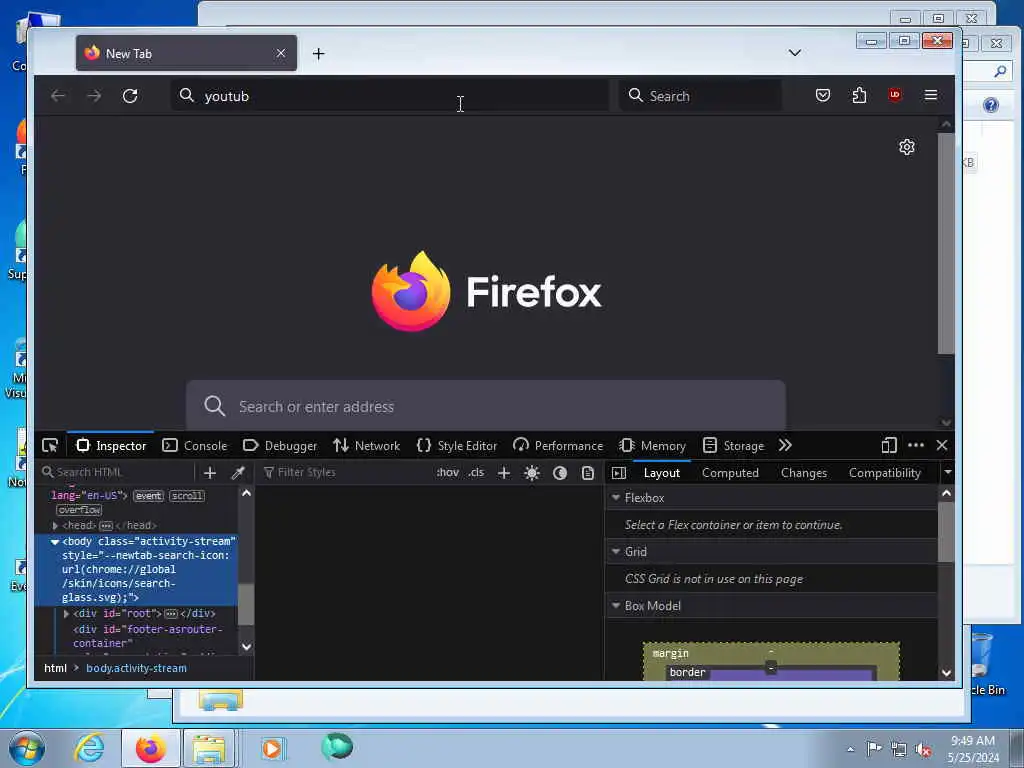Switch to the Console panel
This screenshot has height=768, width=1024.
pyautogui.click(x=195, y=445)
